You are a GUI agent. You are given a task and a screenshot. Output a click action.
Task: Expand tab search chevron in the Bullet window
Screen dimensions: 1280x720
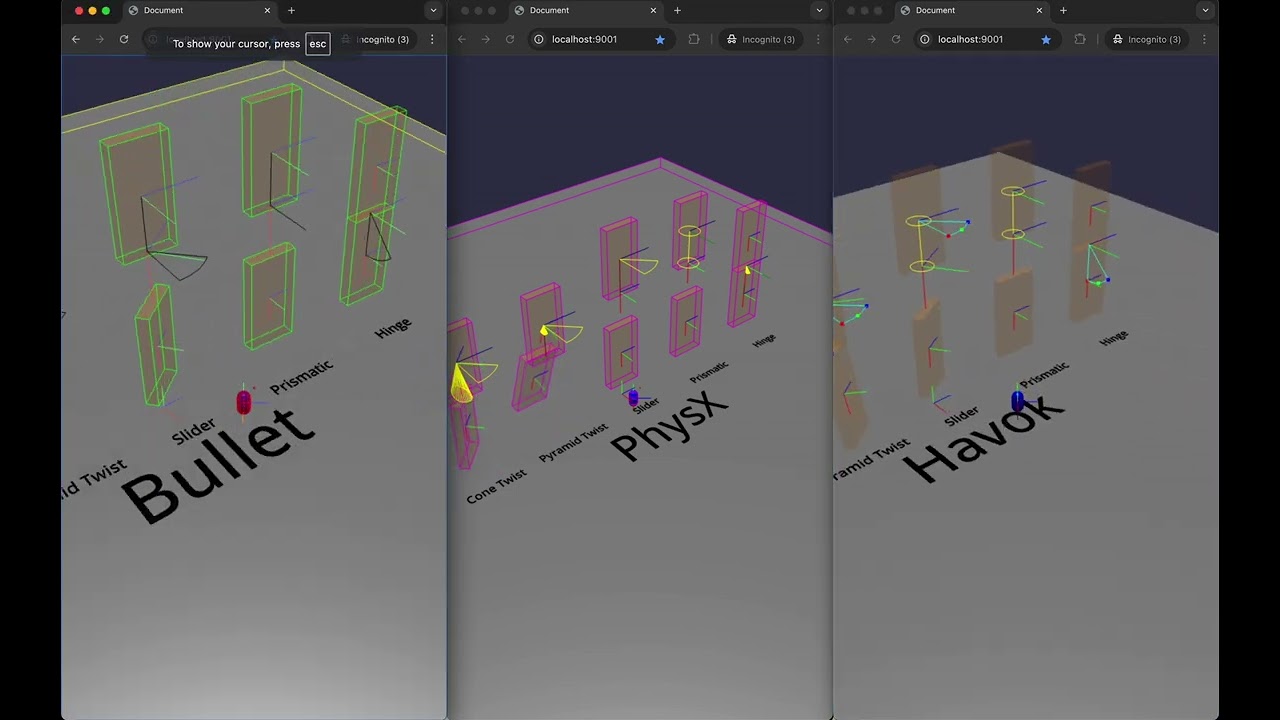click(433, 10)
